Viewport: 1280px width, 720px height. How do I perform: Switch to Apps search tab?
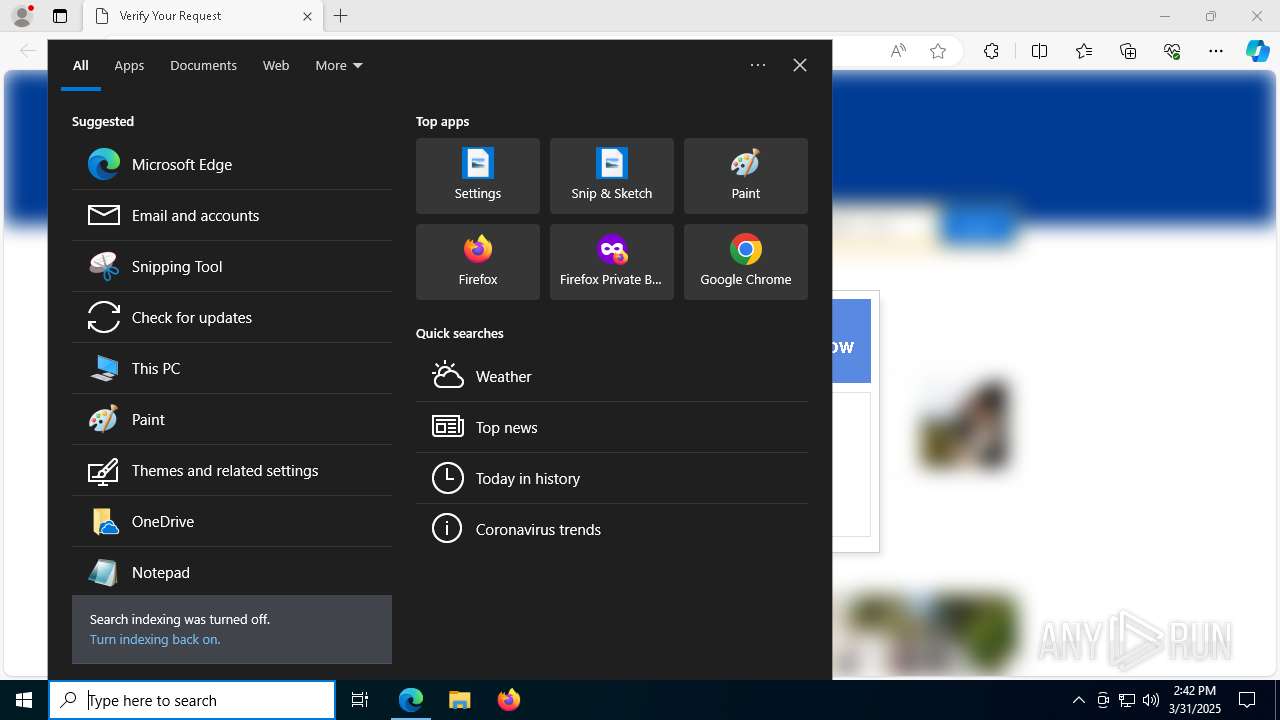click(129, 65)
